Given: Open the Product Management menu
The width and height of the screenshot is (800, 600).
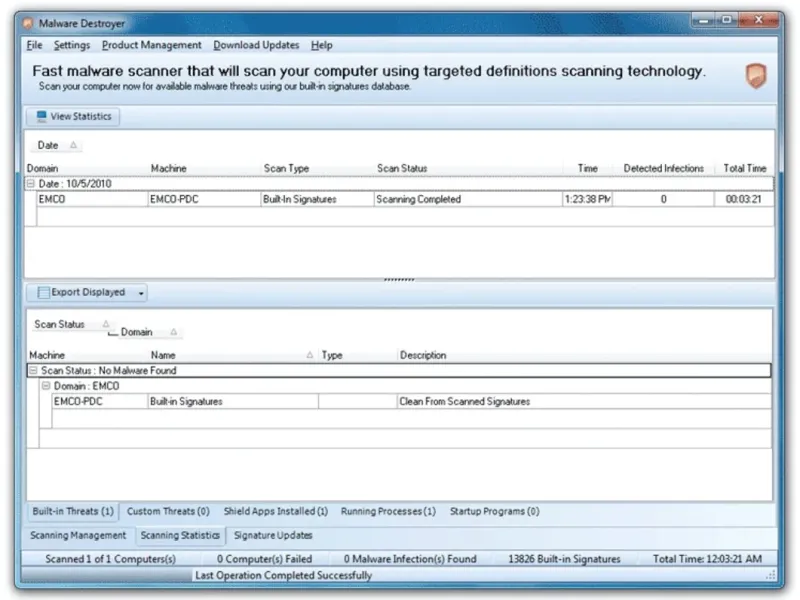Looking at the screenshot, I should (151, 45).
